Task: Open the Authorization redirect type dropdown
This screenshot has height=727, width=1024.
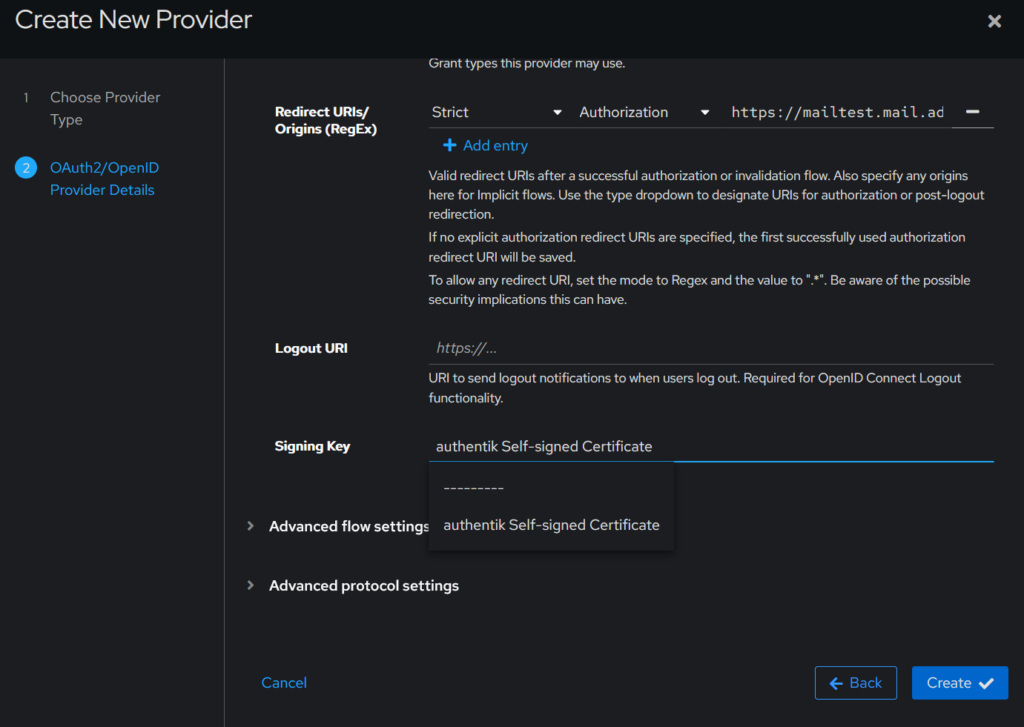Action: coord(644,112)
